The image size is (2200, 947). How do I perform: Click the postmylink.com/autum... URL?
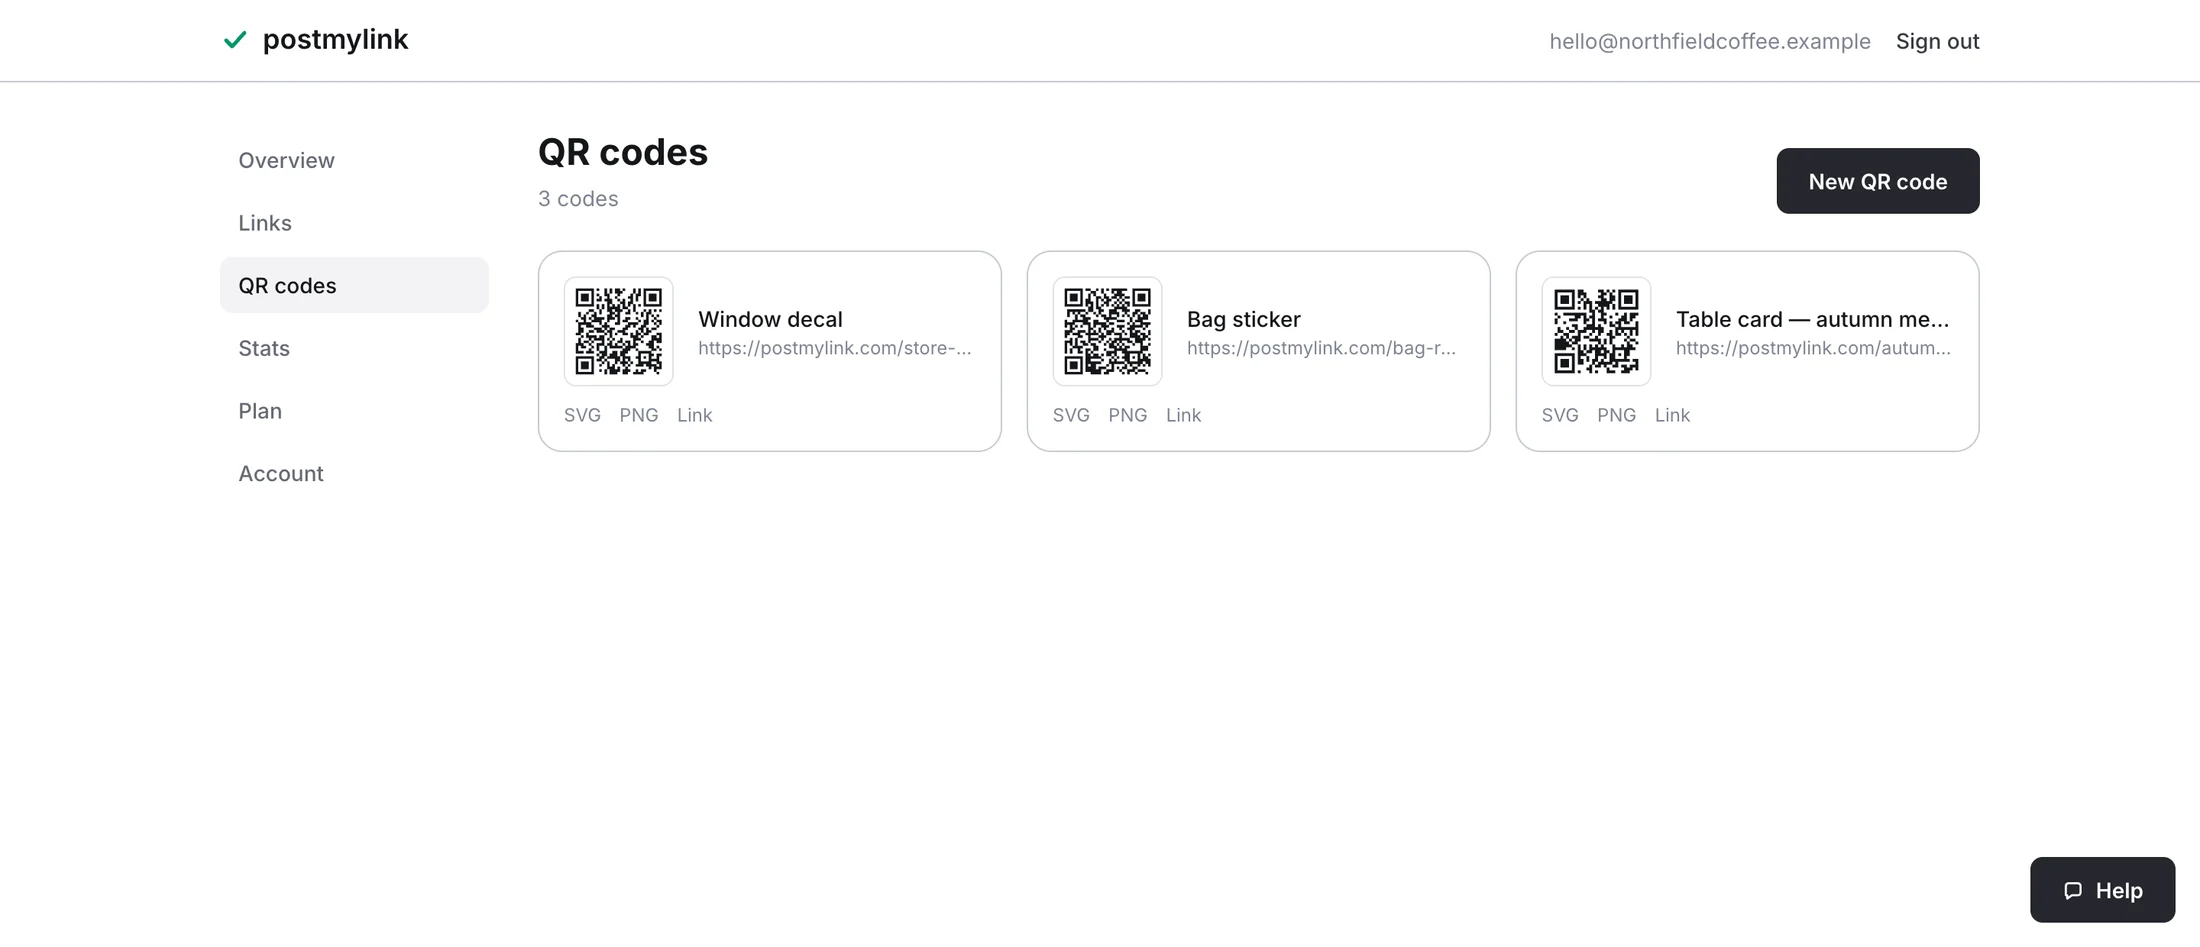pyautogui.click(x=1814, y=348)
